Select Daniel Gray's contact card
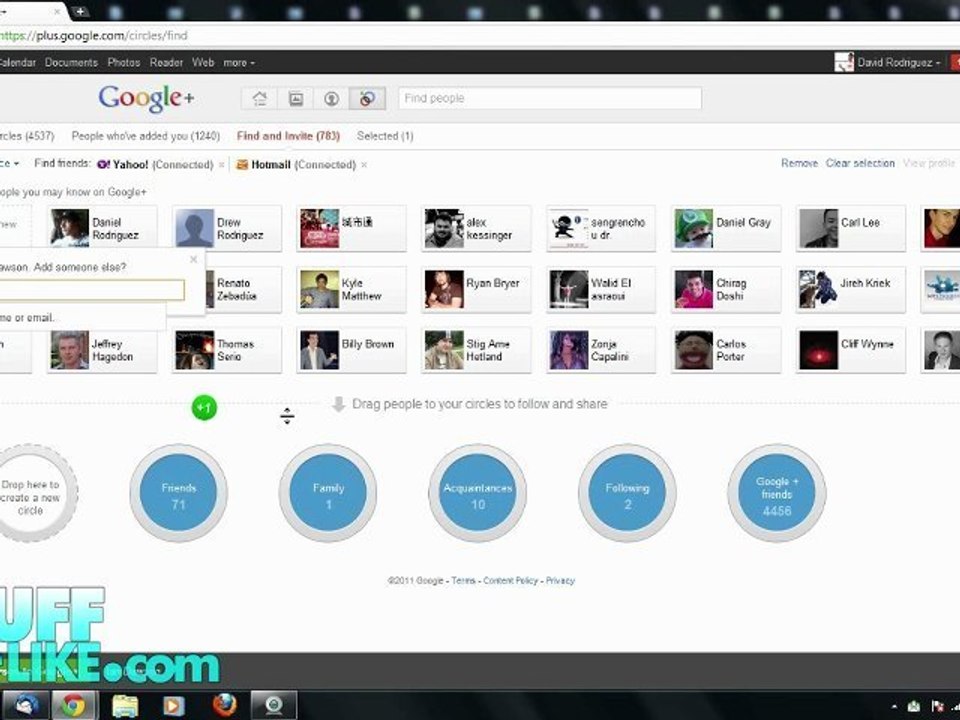 pyautogui.click(x=726, y=228)
